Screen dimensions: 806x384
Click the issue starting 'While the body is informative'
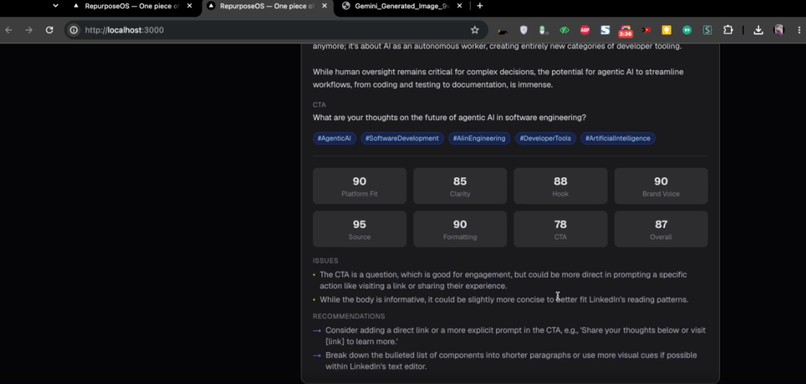pyautogui.click(x=504, y=299)
